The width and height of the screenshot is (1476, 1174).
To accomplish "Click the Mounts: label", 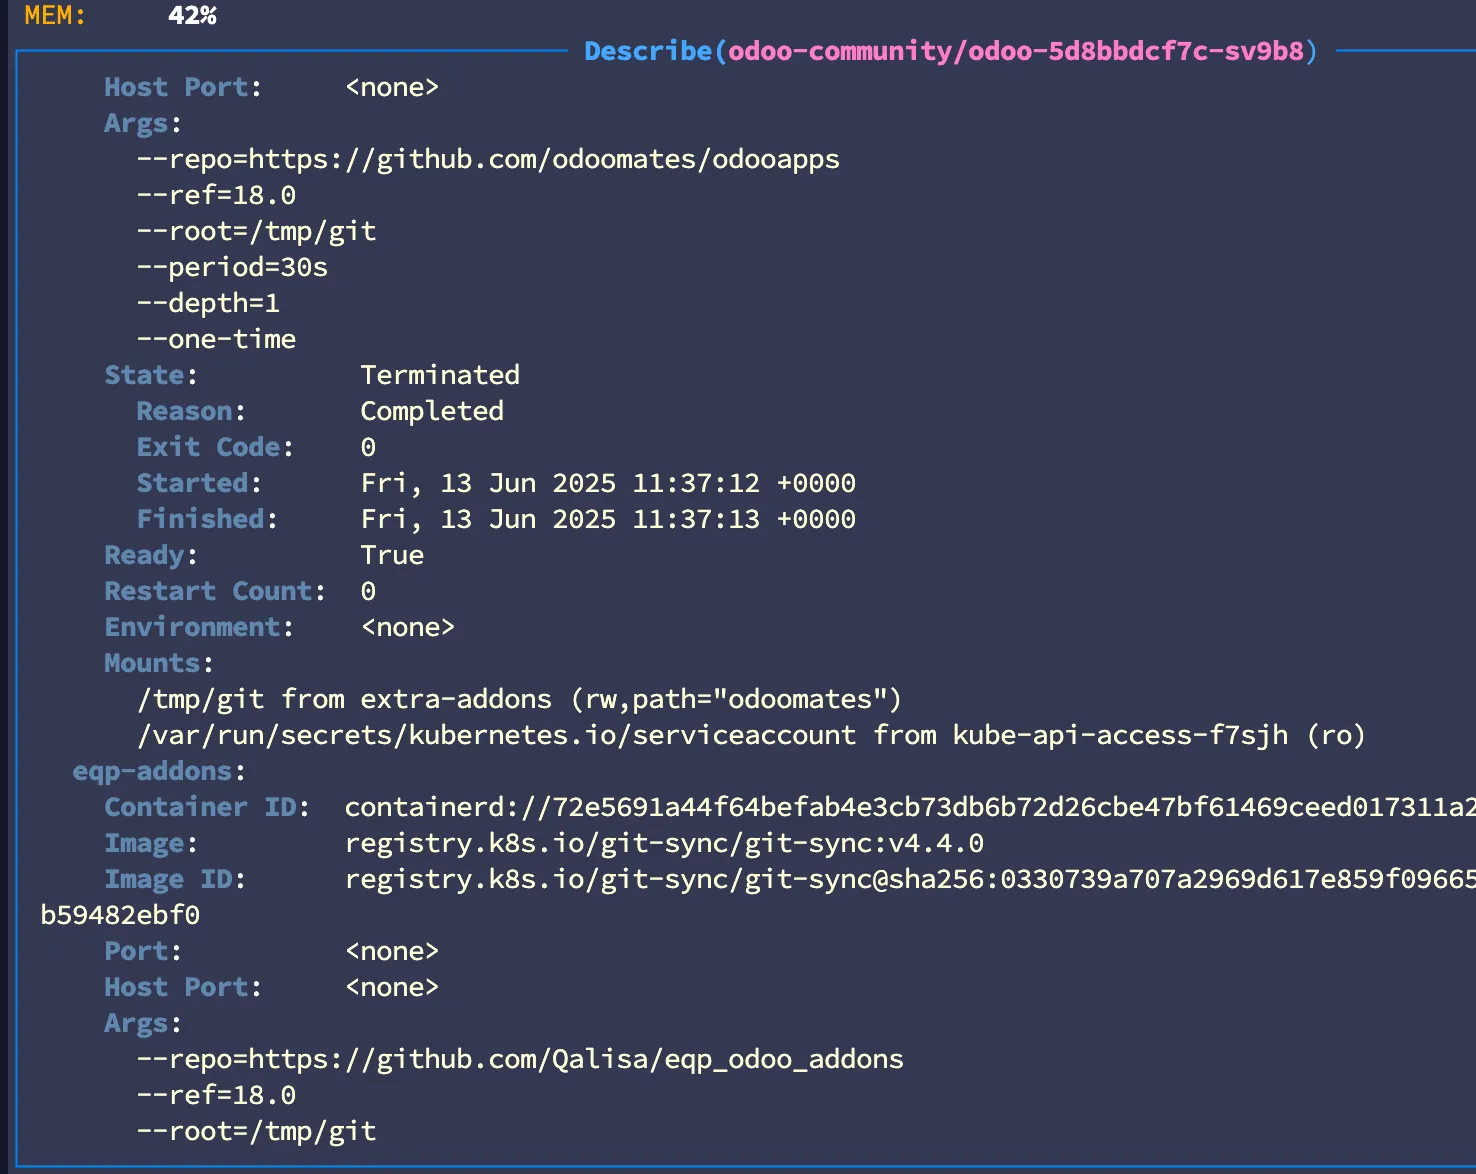I will tap(159, 663).
